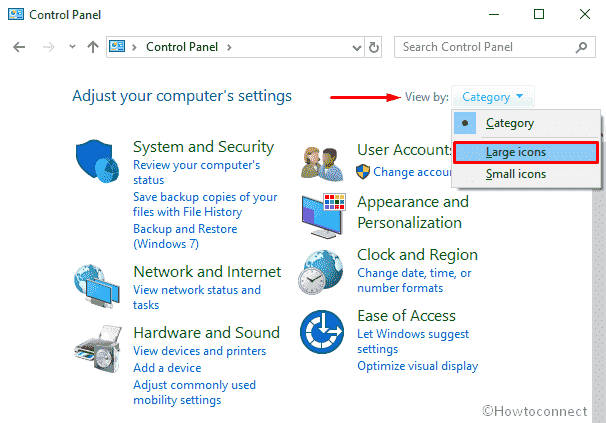The image size is (606, 423).
Task: Minimize the Control Panel window
Action: pyautogui.click(x=494, y=15)
